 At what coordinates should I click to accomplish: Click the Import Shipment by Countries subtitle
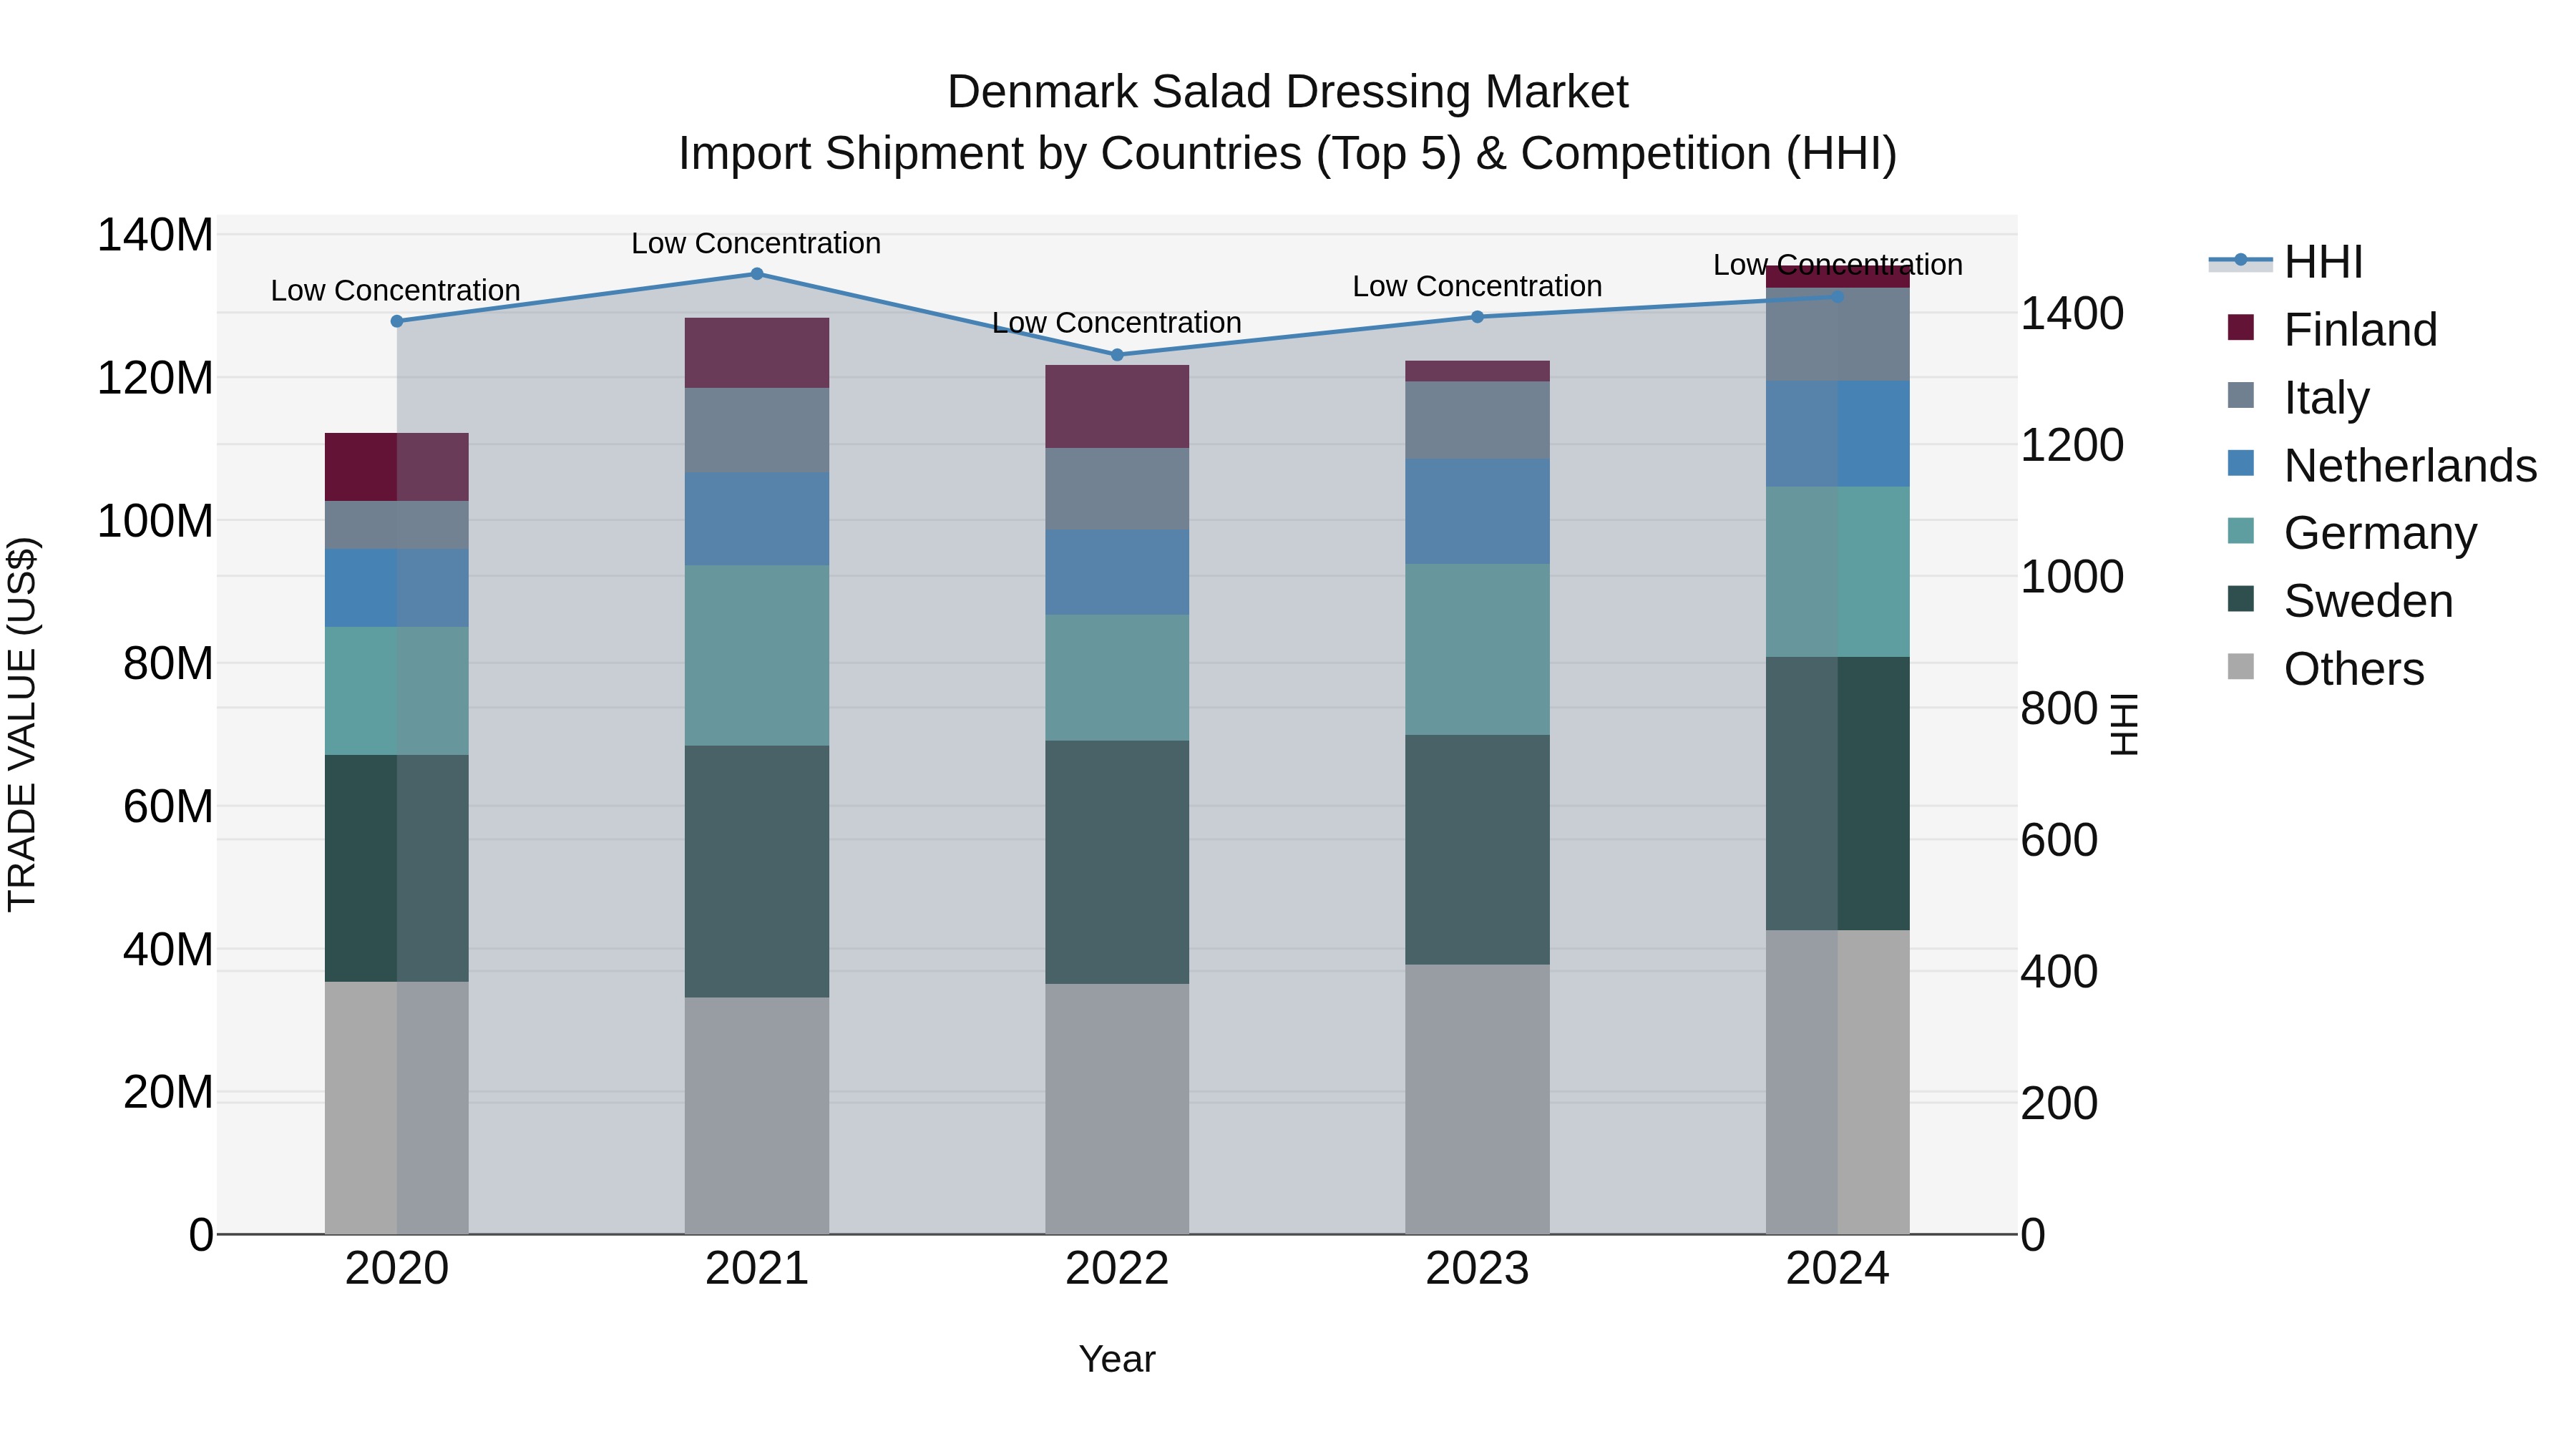1288,154
